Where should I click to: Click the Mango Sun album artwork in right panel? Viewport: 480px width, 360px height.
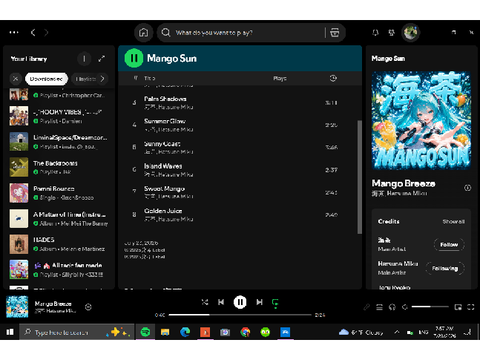(x=421, y=121)
